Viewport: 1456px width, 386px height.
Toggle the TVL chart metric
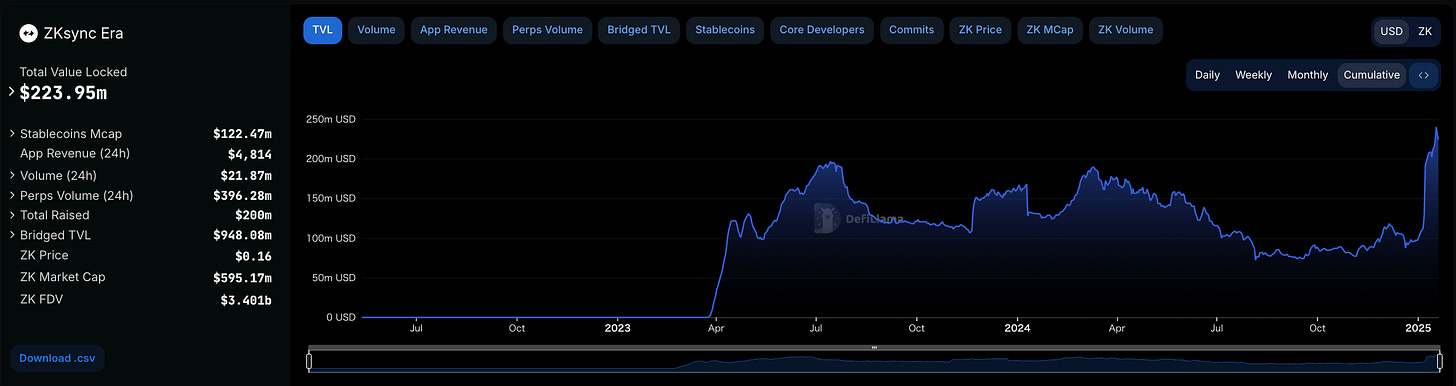(322, 30)
